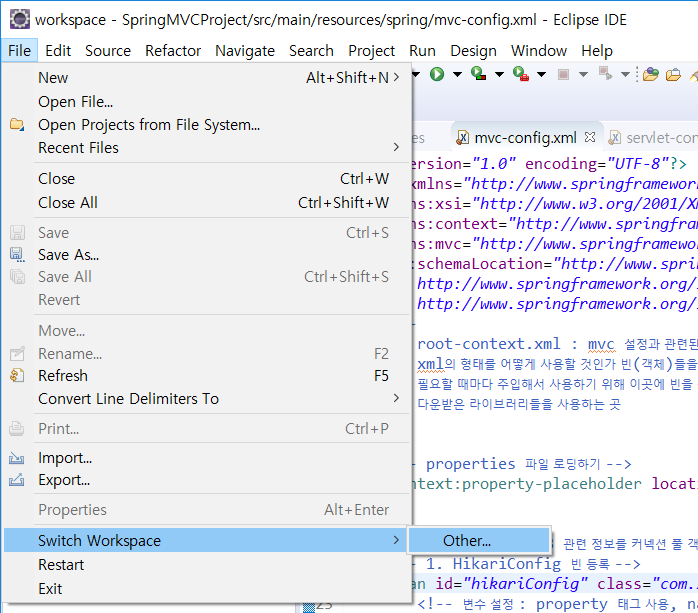The height and width of the screenshot is (613, 698).
Task: Open the Design menu
Action: tap(473, 51)
